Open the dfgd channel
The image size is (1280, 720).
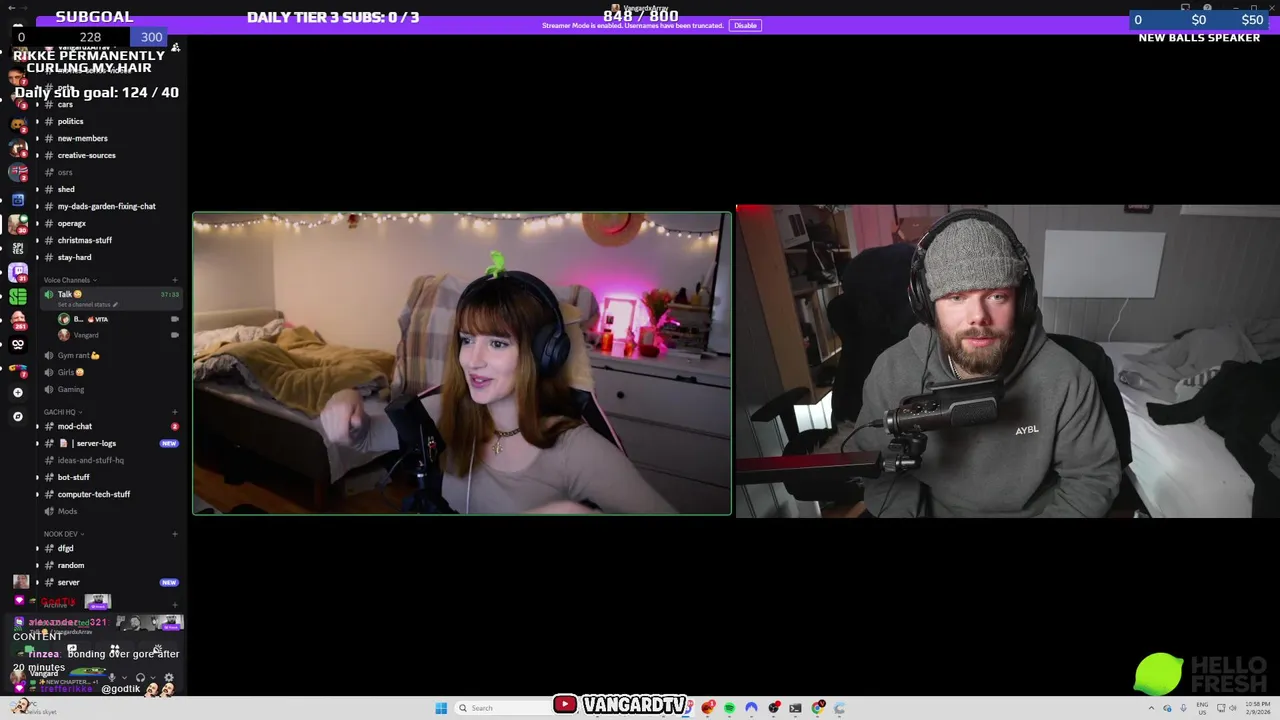[65, 548]
